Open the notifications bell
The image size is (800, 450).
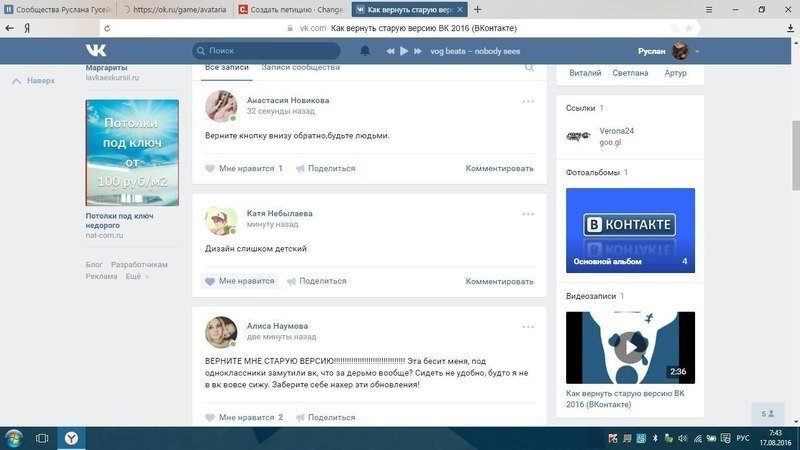(x=365, y=50)
